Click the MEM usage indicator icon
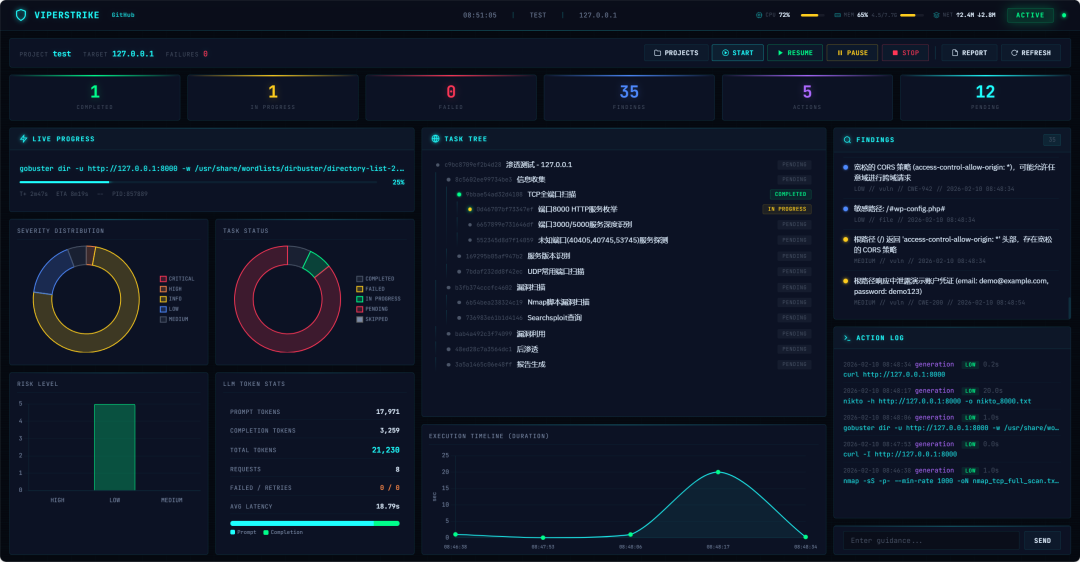Screen dimensions: 1080x562 point(838,15)
